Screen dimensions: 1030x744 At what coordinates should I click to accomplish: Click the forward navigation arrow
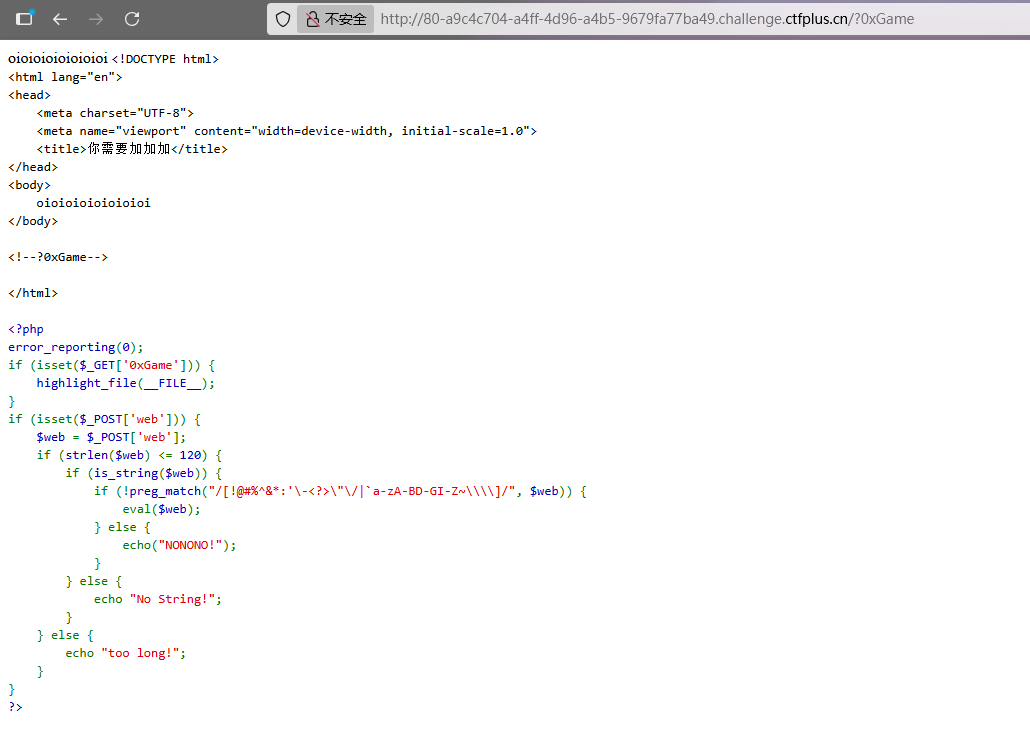click(x=96, y=19)
